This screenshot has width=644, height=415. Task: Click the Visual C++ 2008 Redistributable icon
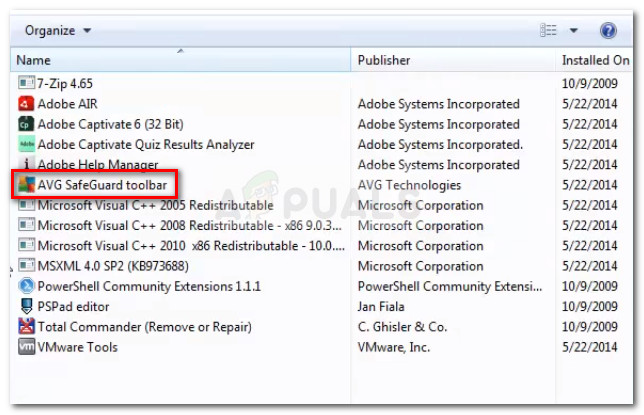[26, 225]
